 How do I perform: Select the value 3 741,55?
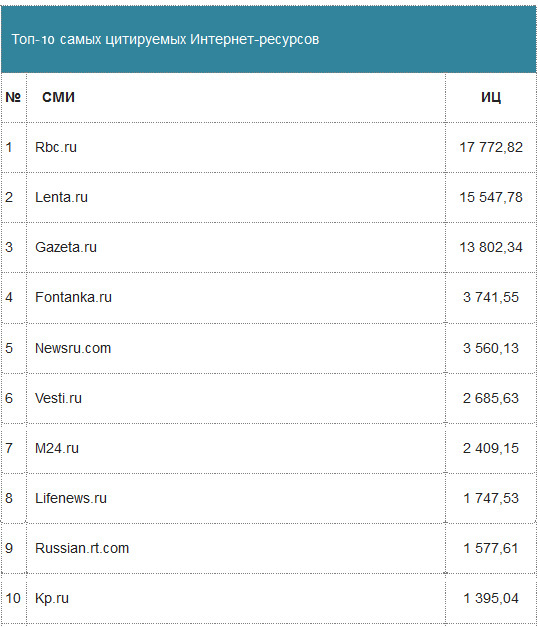click(x=491, y=297)
